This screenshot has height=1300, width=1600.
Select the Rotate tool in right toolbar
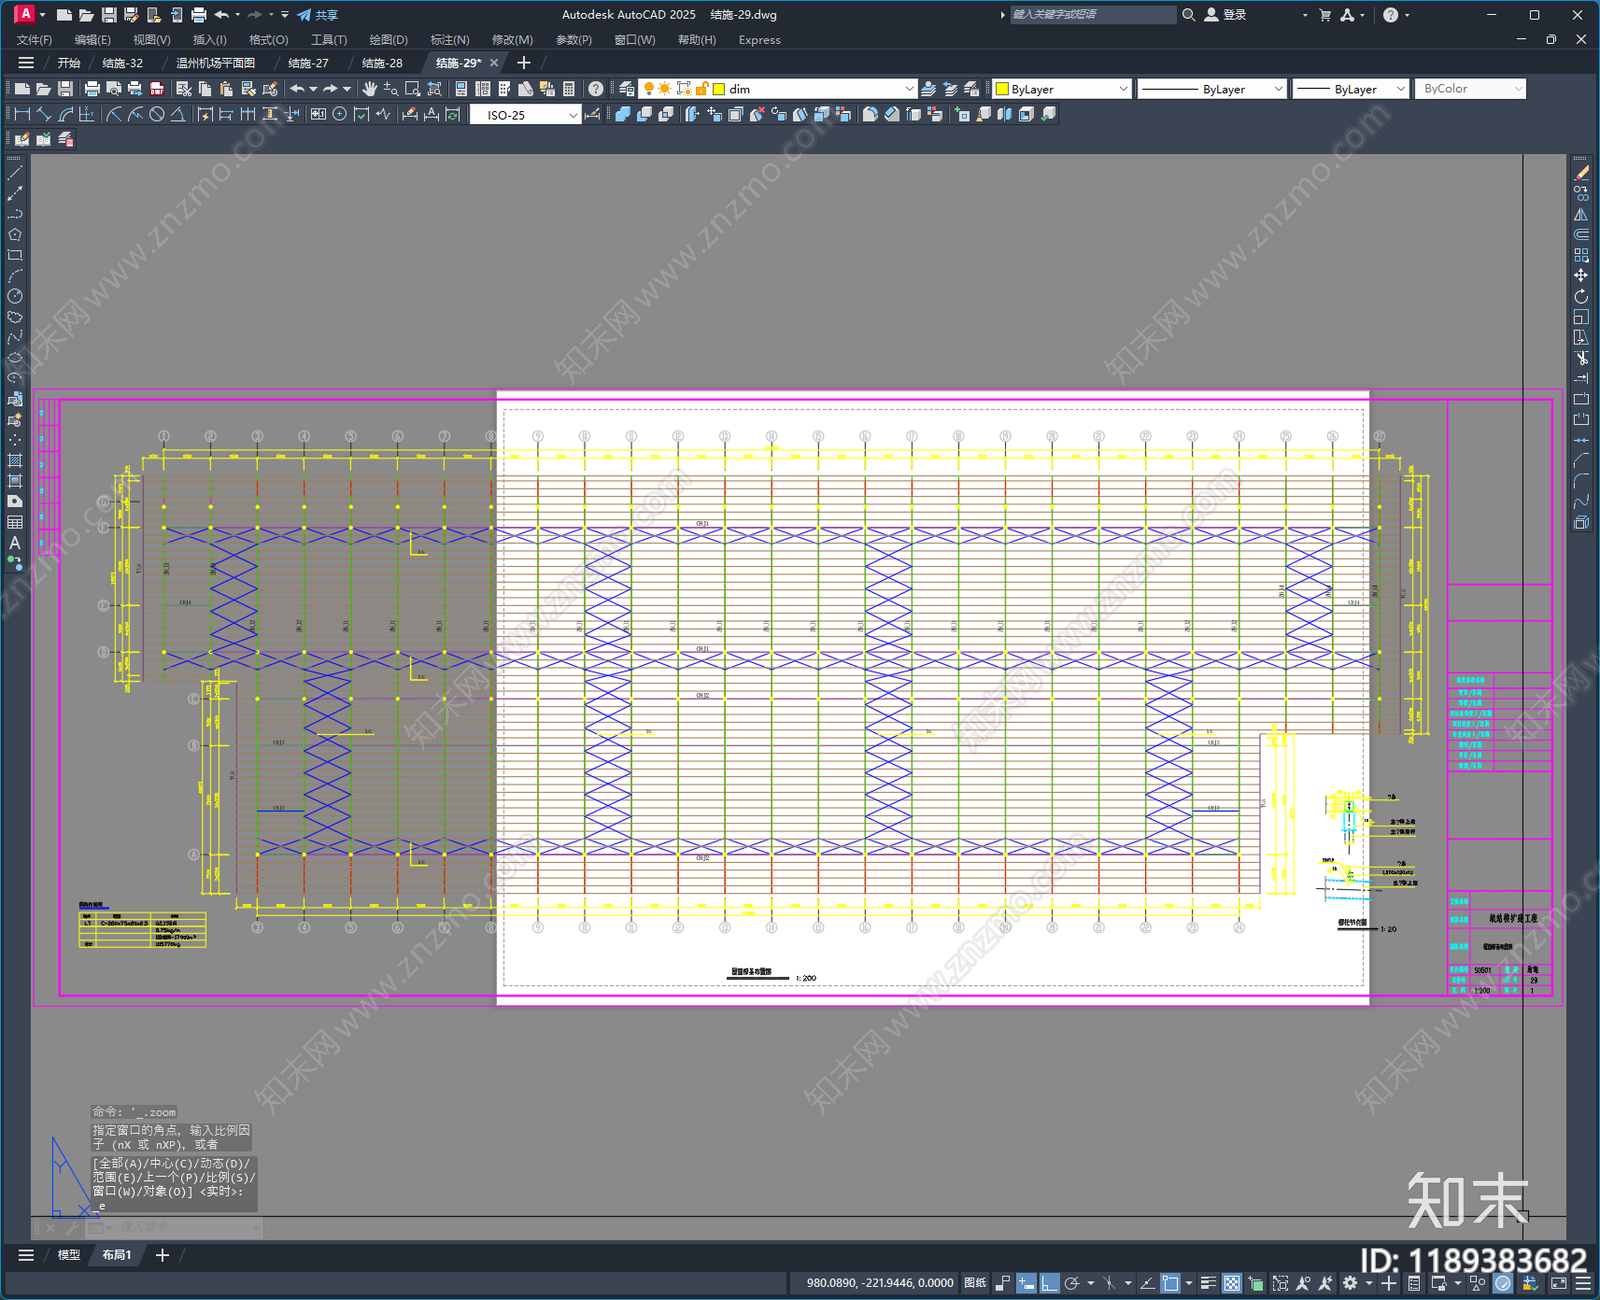tap(1581, 297)
